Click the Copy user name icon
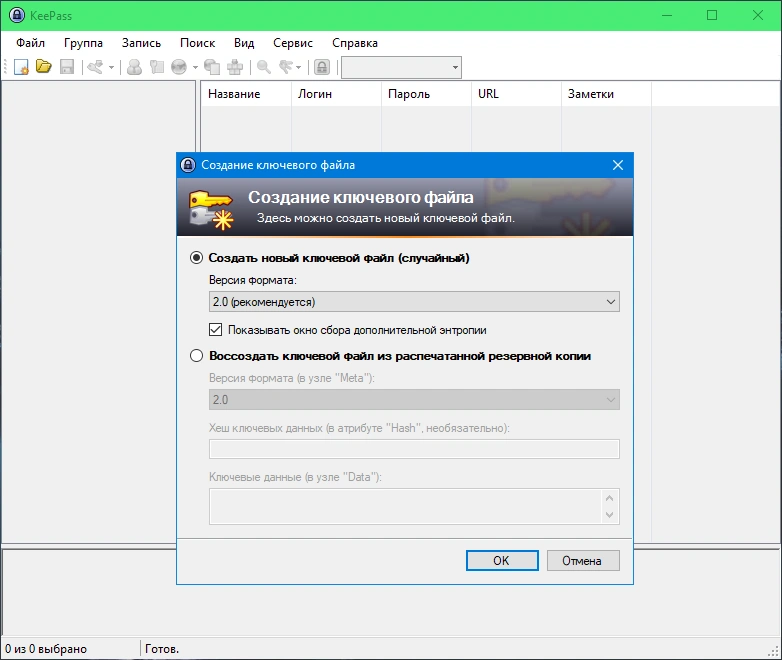This screenshot has width=782, height=660. (134, 67)
